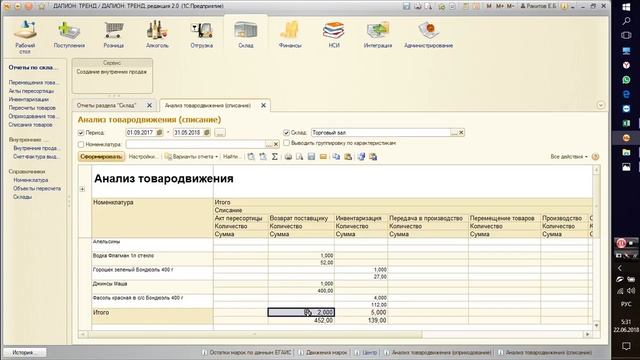
Task: Open Перемещения товаров in sidebar
Action: 34,82
